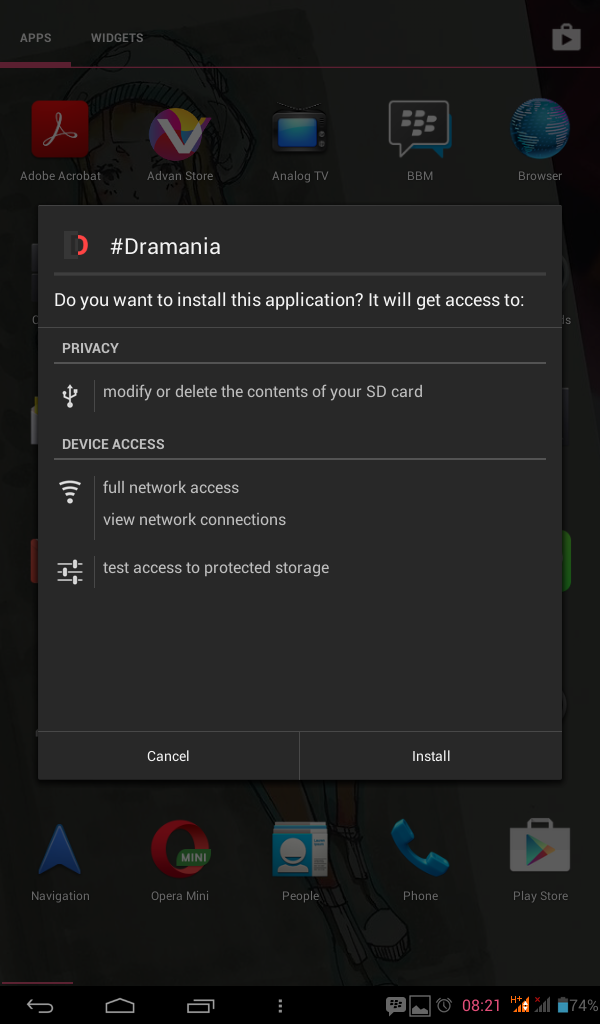Switch to the Widgets tab

point(117,38)
